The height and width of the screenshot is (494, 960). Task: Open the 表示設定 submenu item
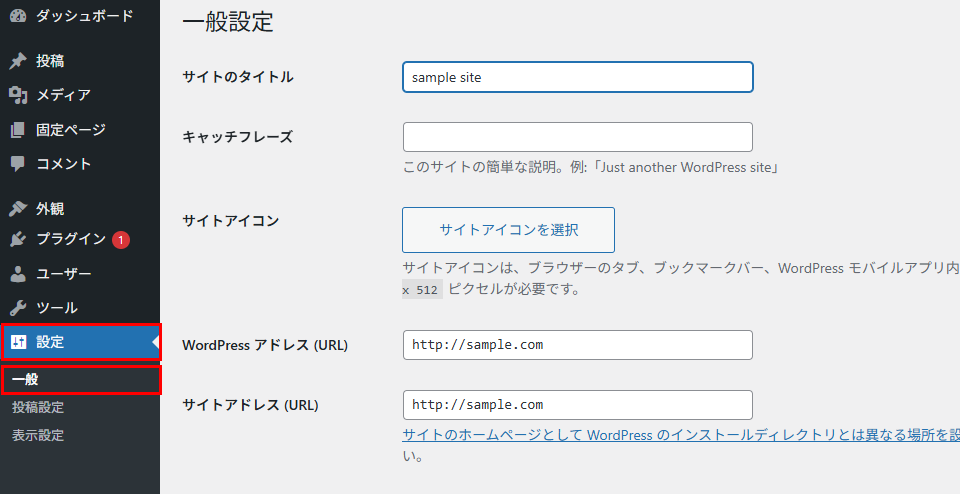38,435
